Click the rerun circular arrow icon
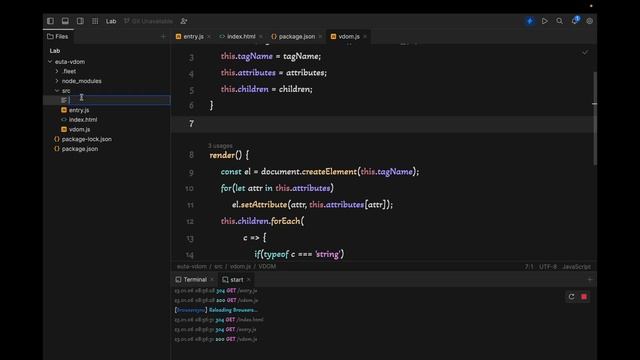The image size is (640, 360). point(571,297)
